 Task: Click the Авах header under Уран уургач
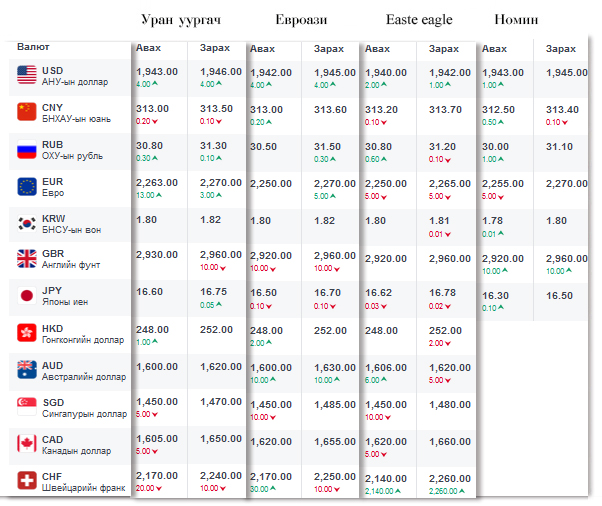148,48
